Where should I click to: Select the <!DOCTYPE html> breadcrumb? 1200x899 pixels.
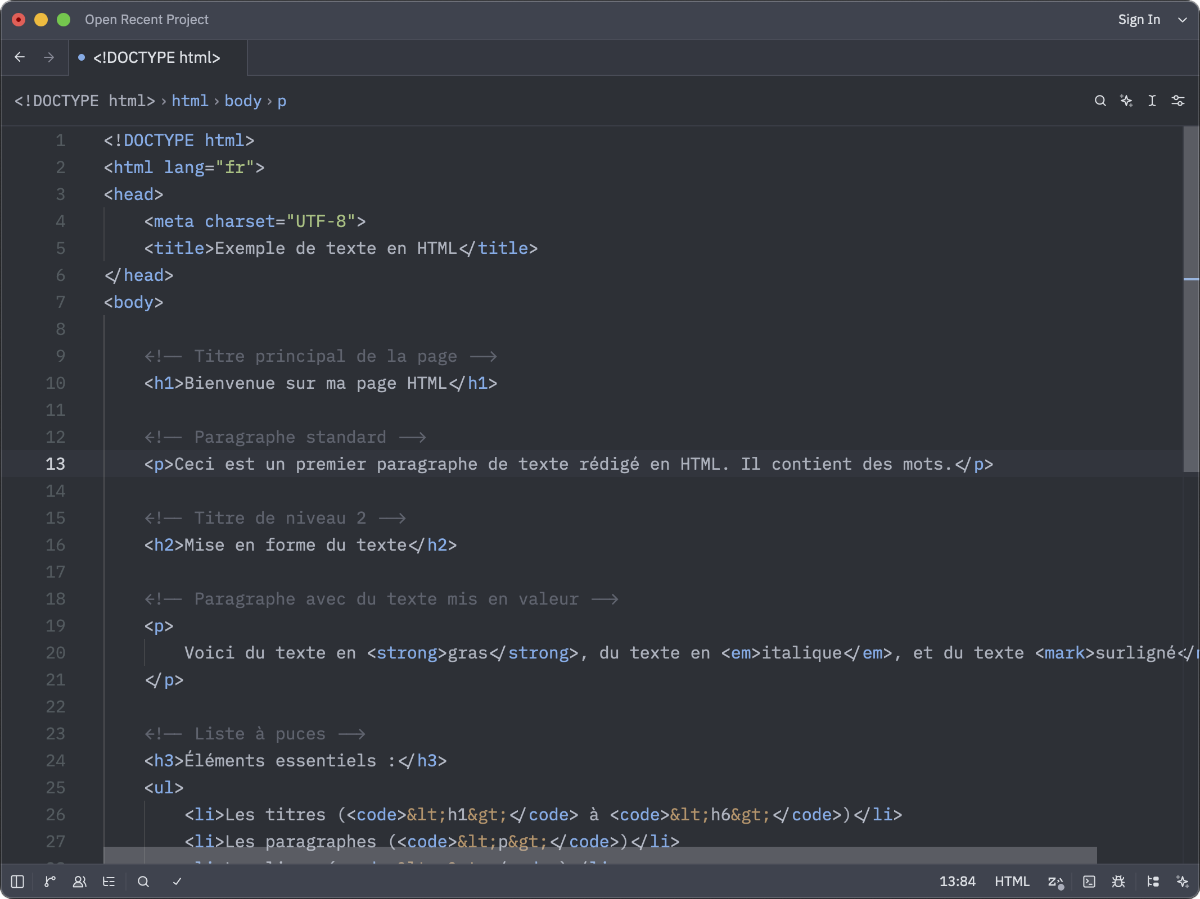(x=84, y=101)
